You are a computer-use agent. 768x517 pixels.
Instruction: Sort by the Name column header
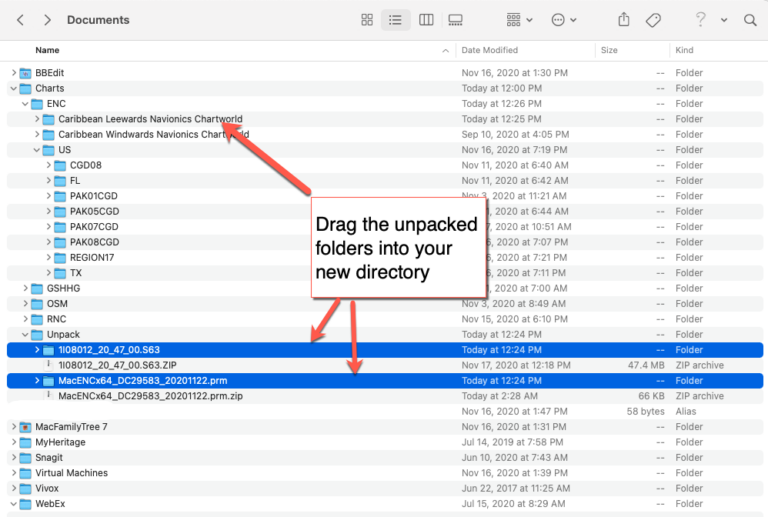47,50
